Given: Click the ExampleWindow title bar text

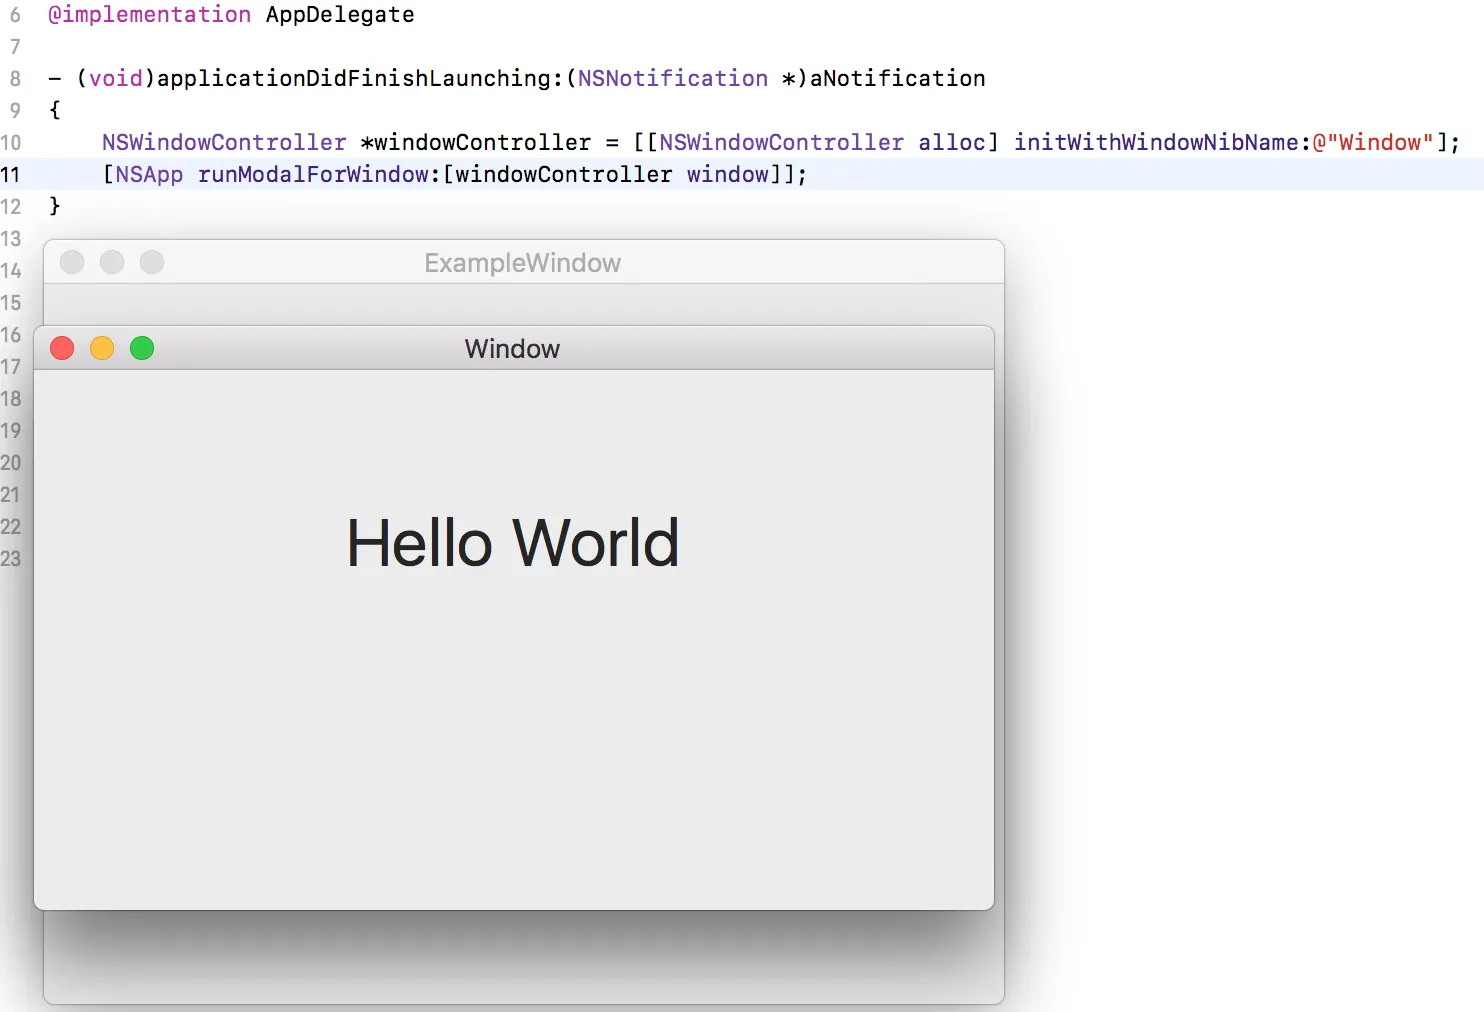Looking at the screenshot, I should pos(523,263).
